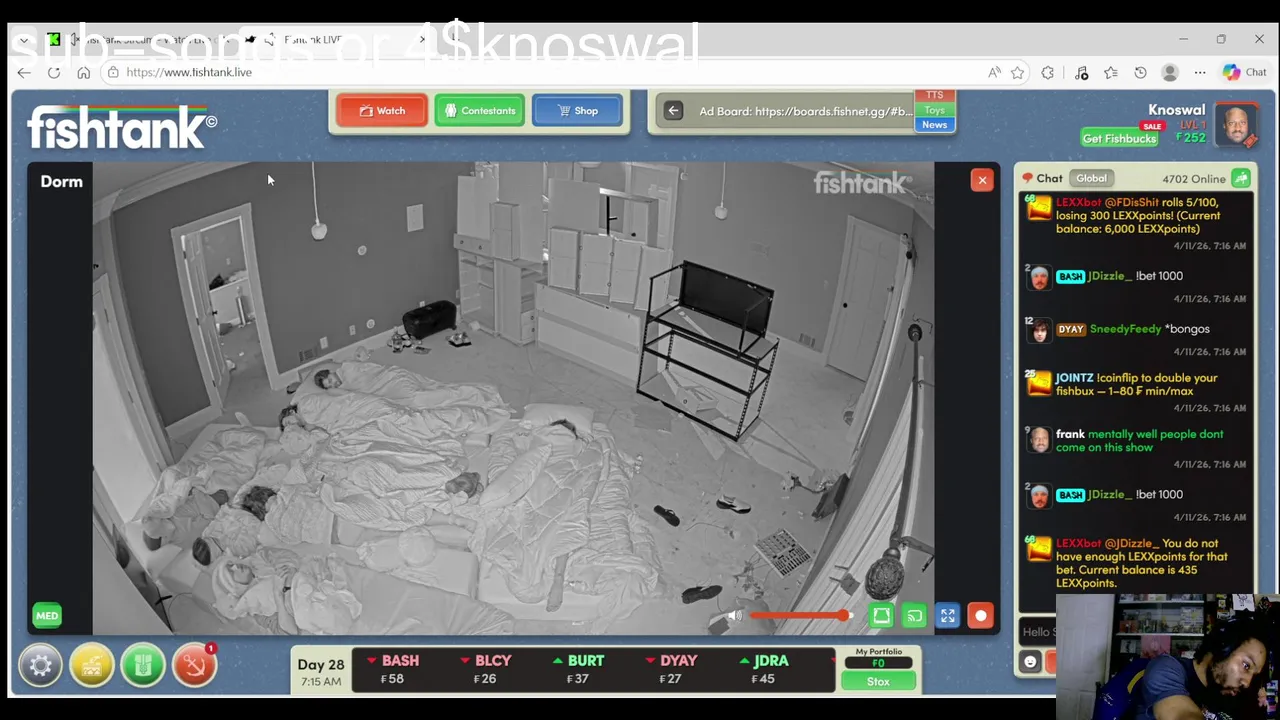1280x720 pixels.
Task: Open Knoswal profile avatar
Action: click(1237, 126)
